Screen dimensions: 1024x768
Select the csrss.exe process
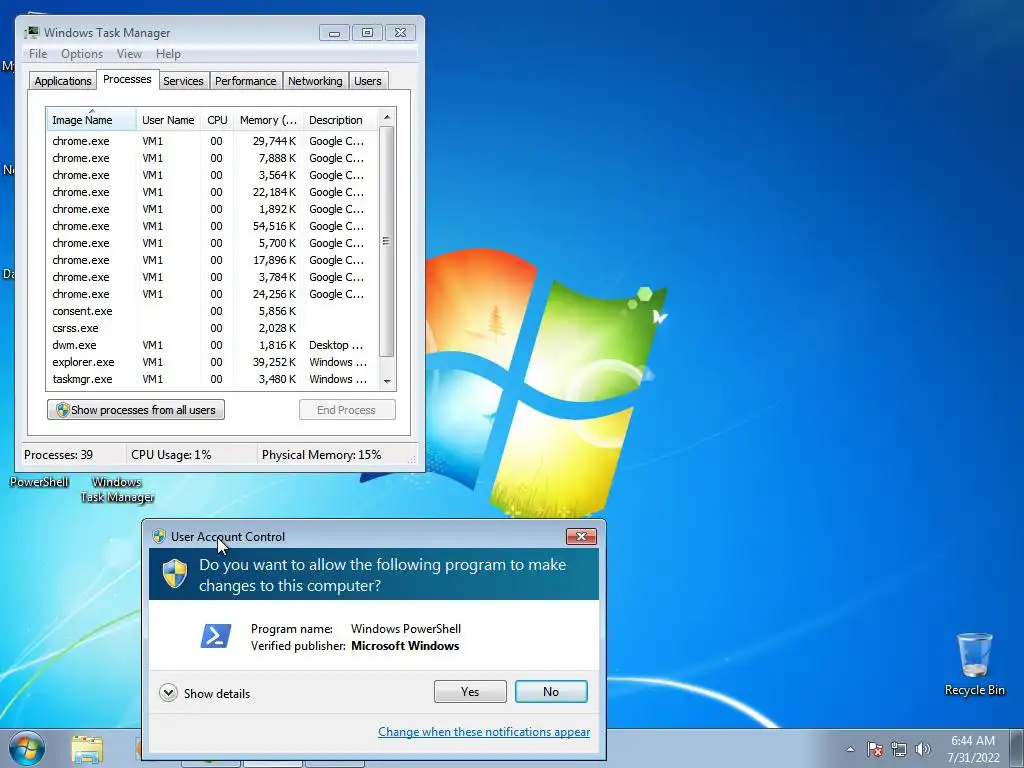pyautogui.click(x=212, y=327)
